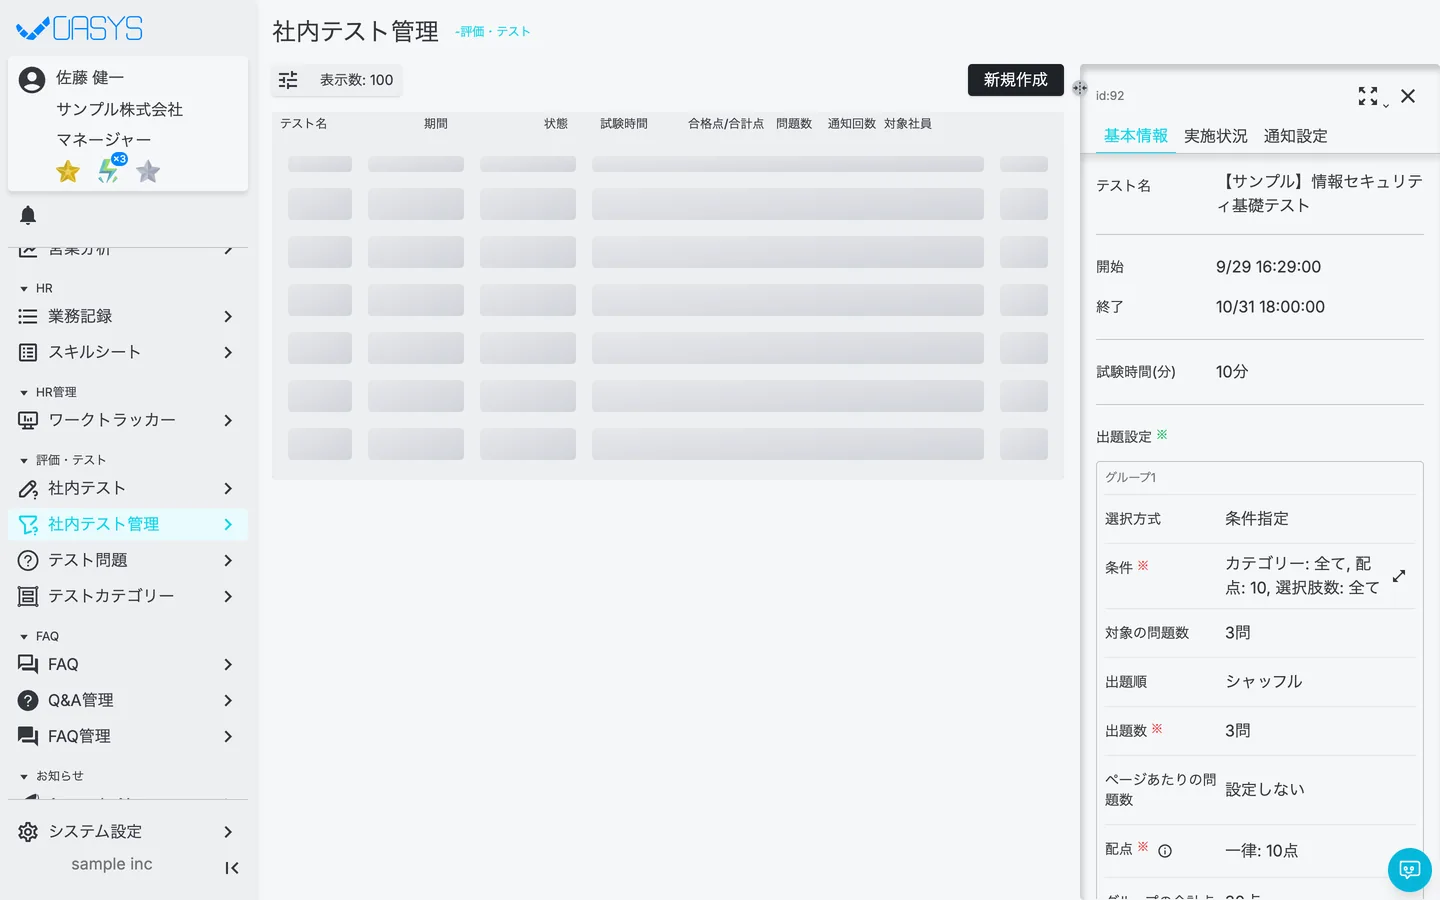This screenshot has width=1440, height=900.
Task: Click the FAQ chat bubbles icon
Action: (28, 664)
